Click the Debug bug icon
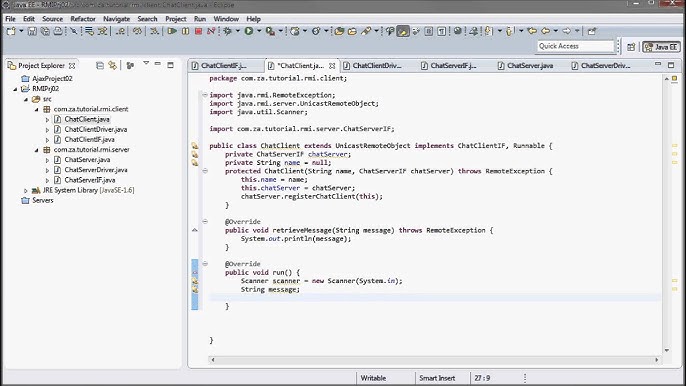 coord(227,31)
